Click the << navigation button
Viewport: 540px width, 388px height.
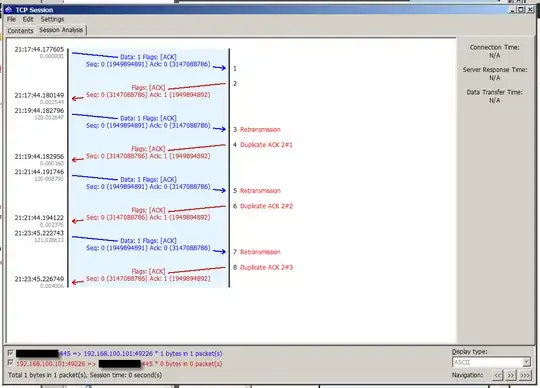(497, 375)
